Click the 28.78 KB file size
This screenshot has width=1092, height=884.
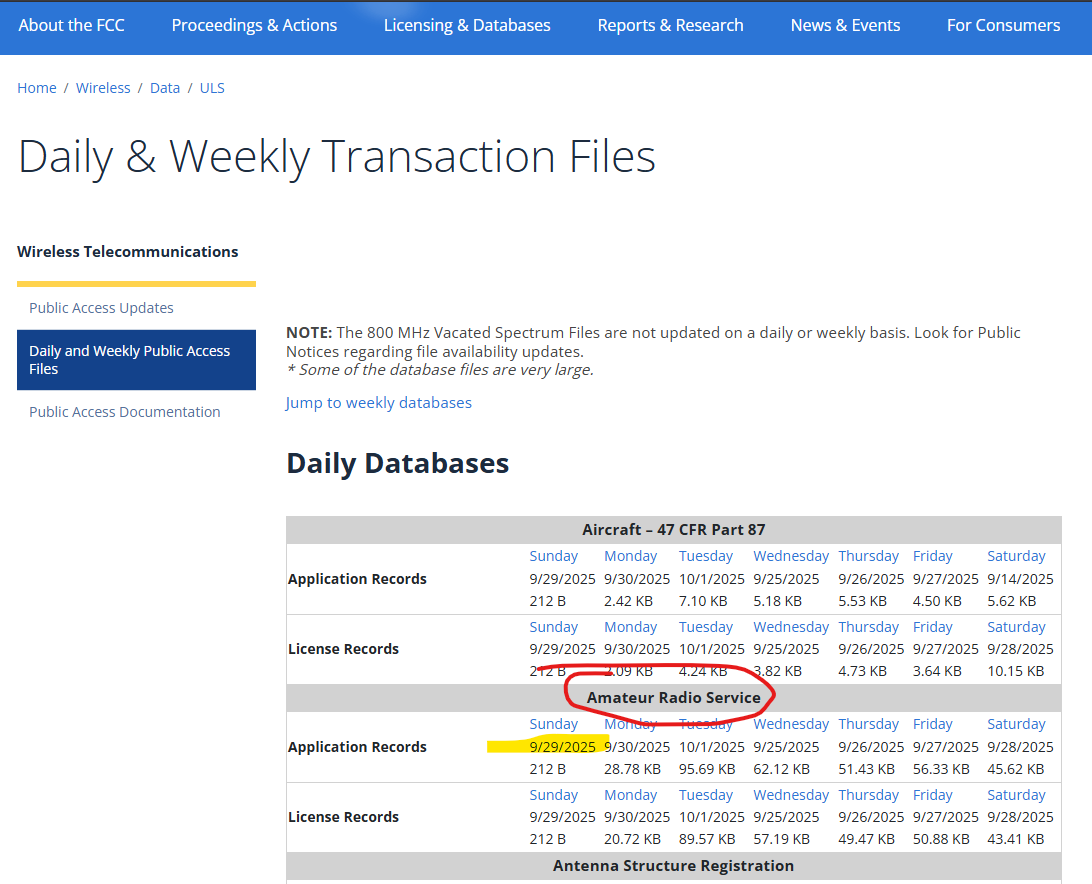[632, 769]
